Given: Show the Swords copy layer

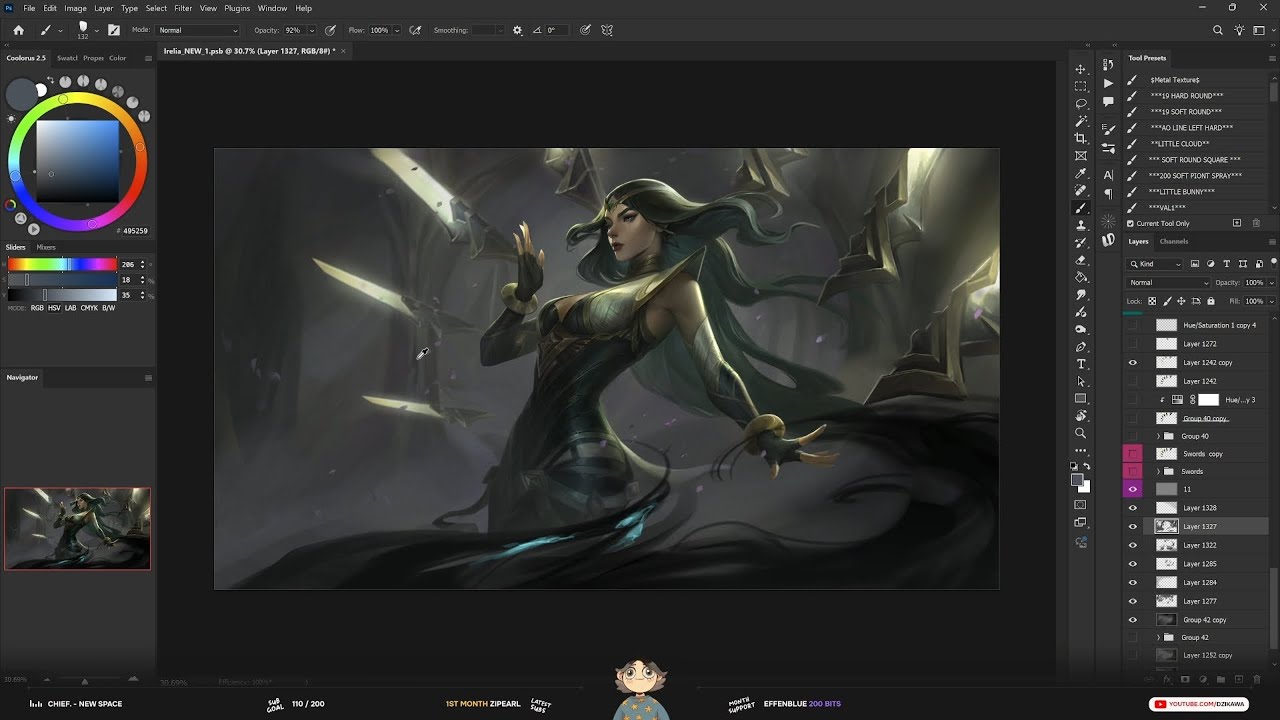Looking at the screenshot, I should 1133,453.
